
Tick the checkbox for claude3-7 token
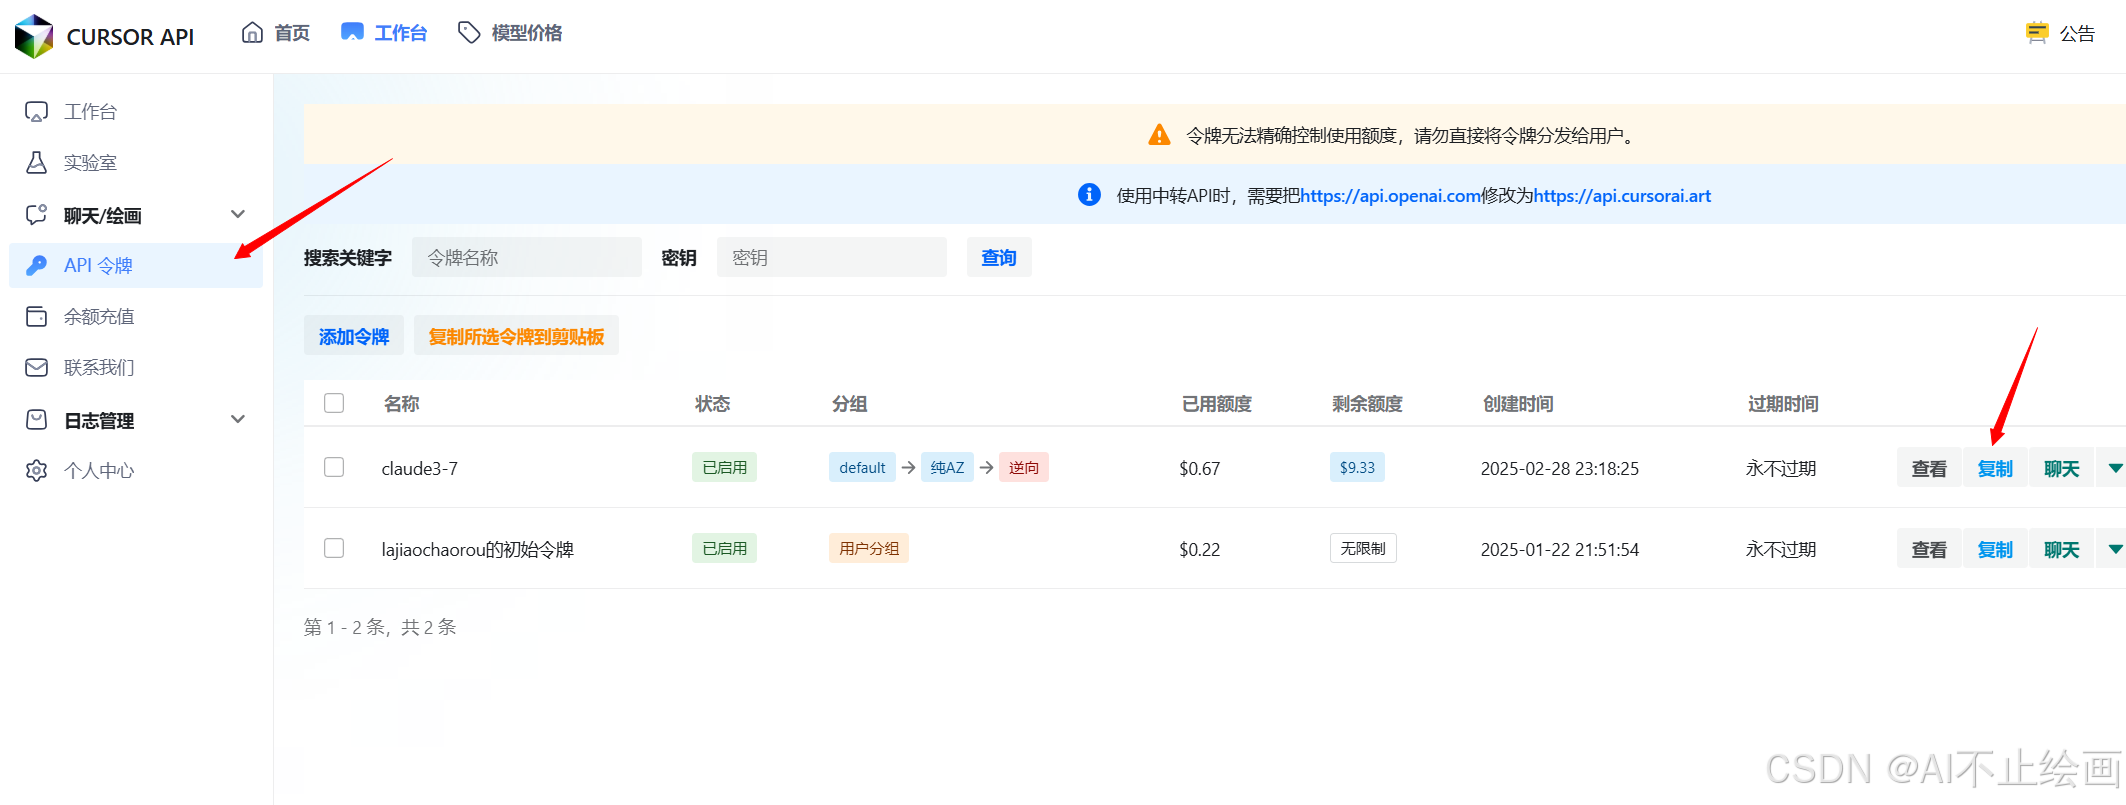pos(334,467)
